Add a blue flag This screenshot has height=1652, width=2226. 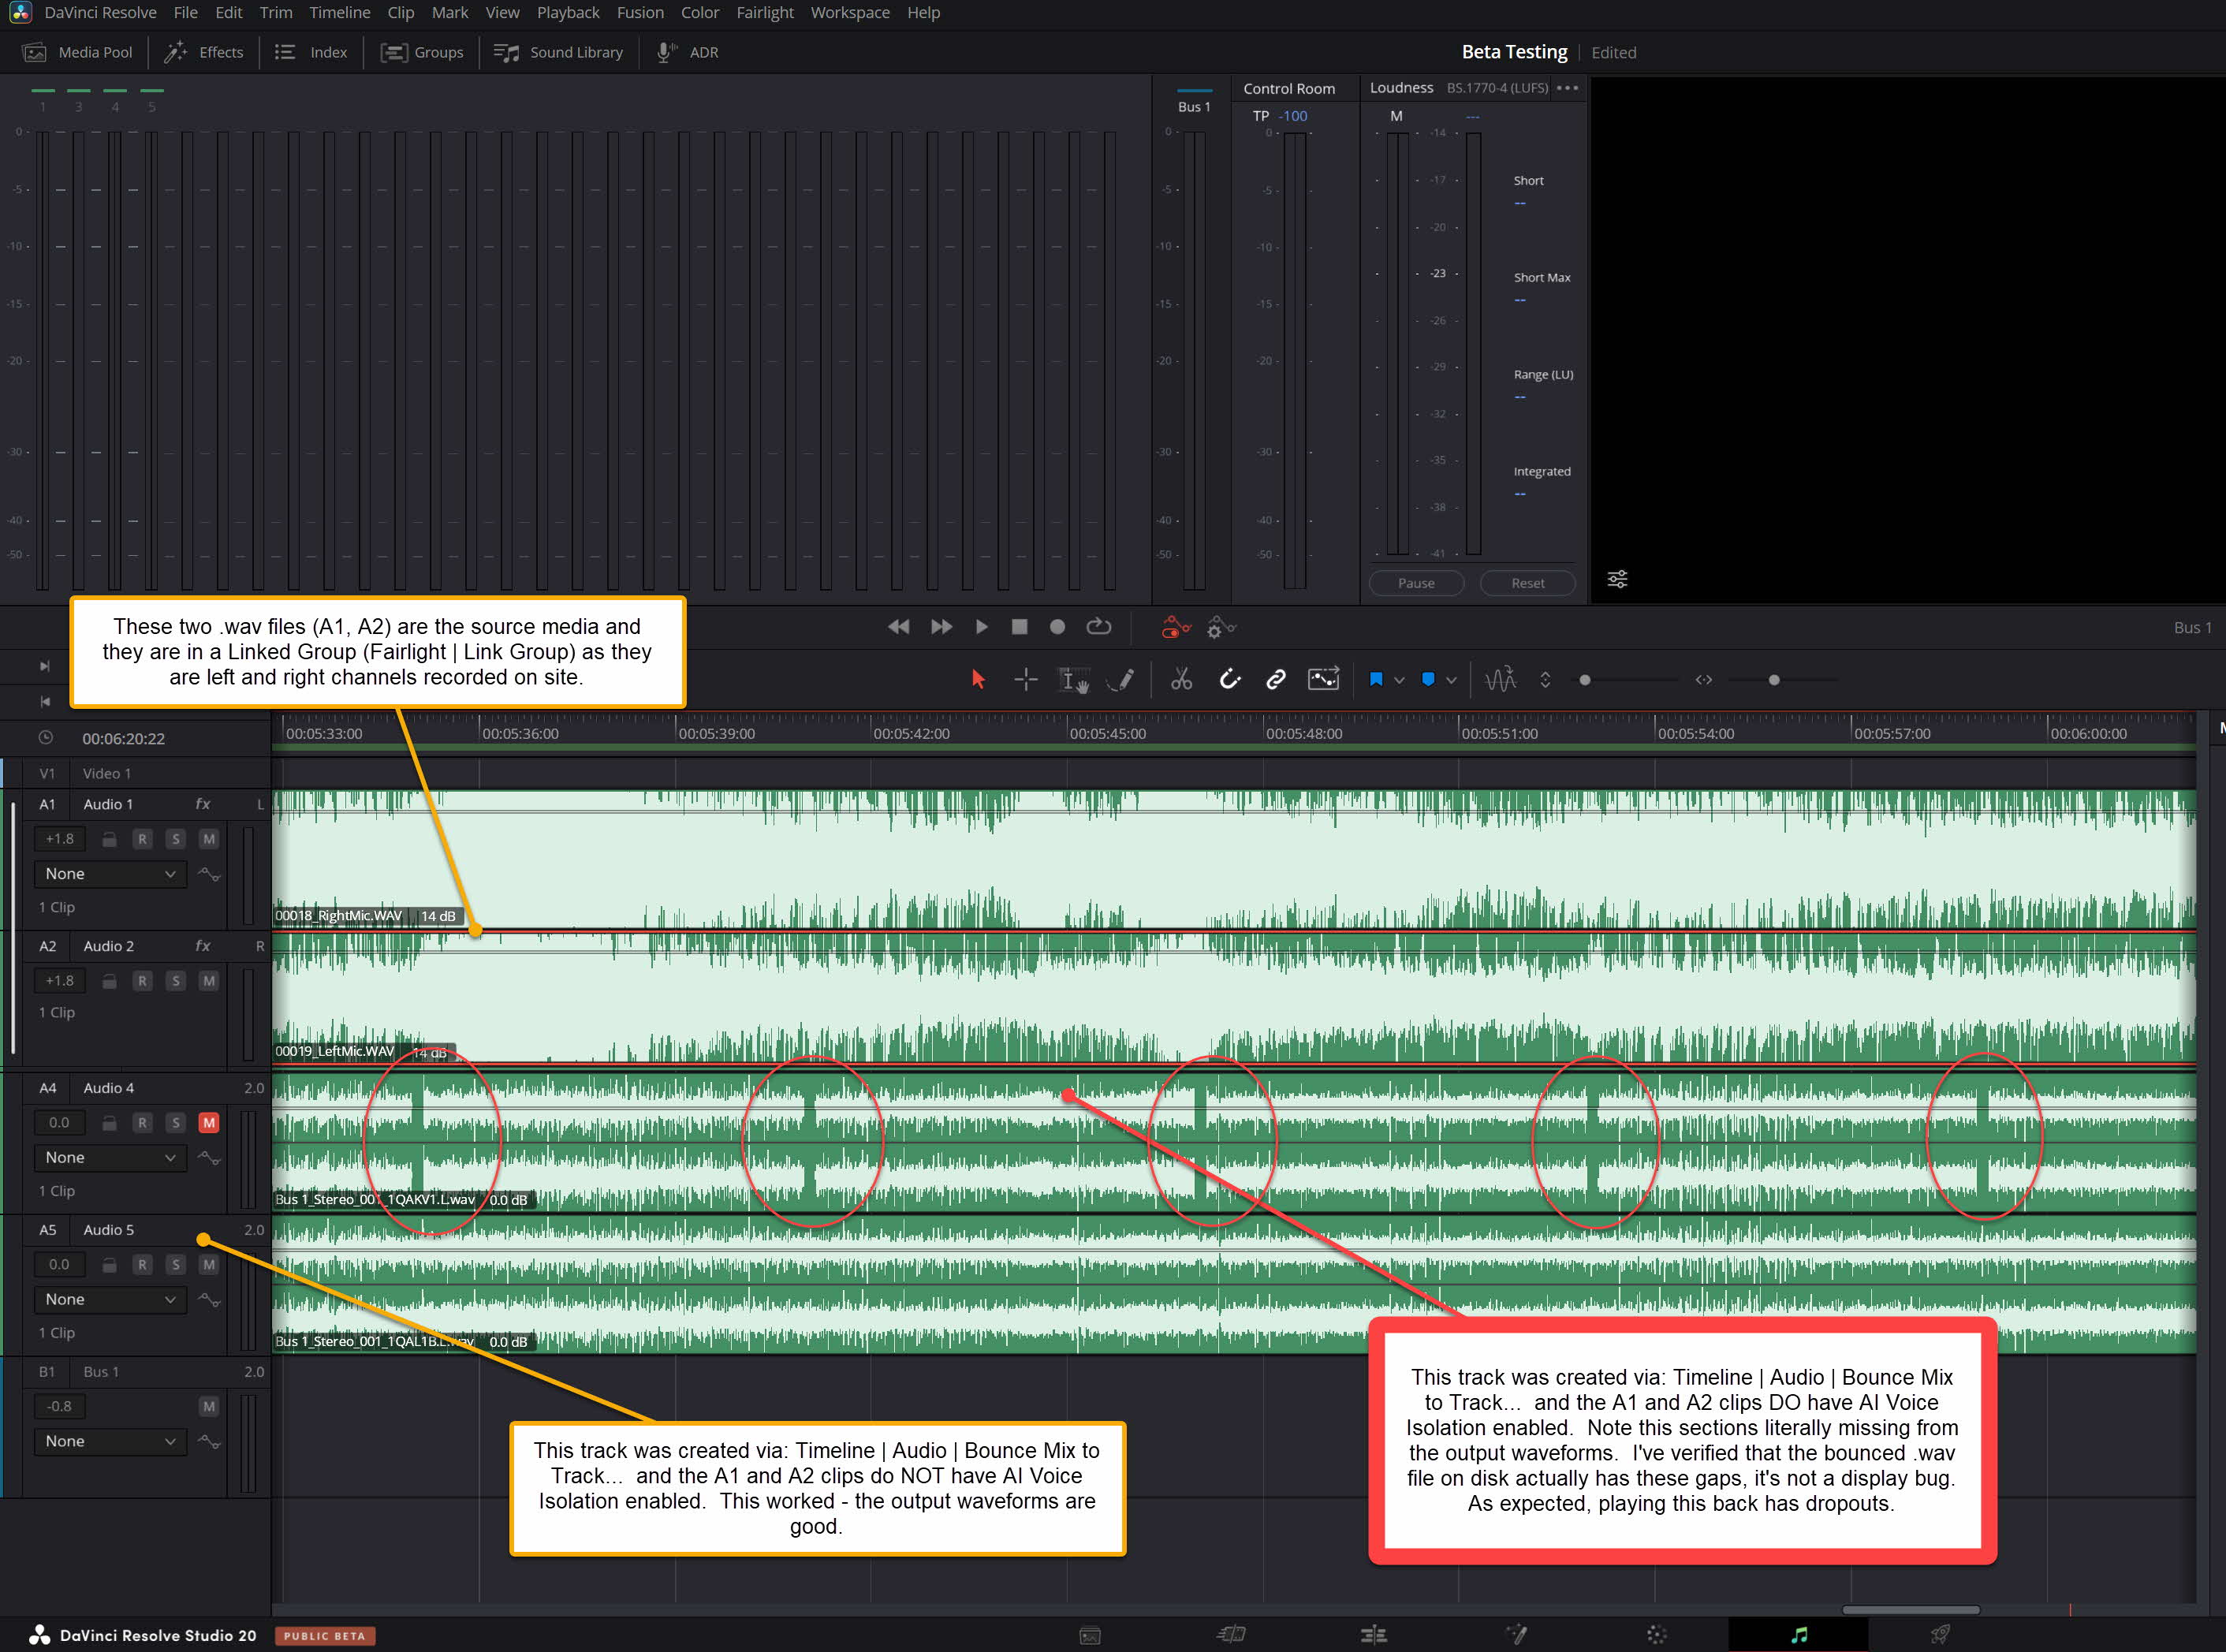point(1376,680)
